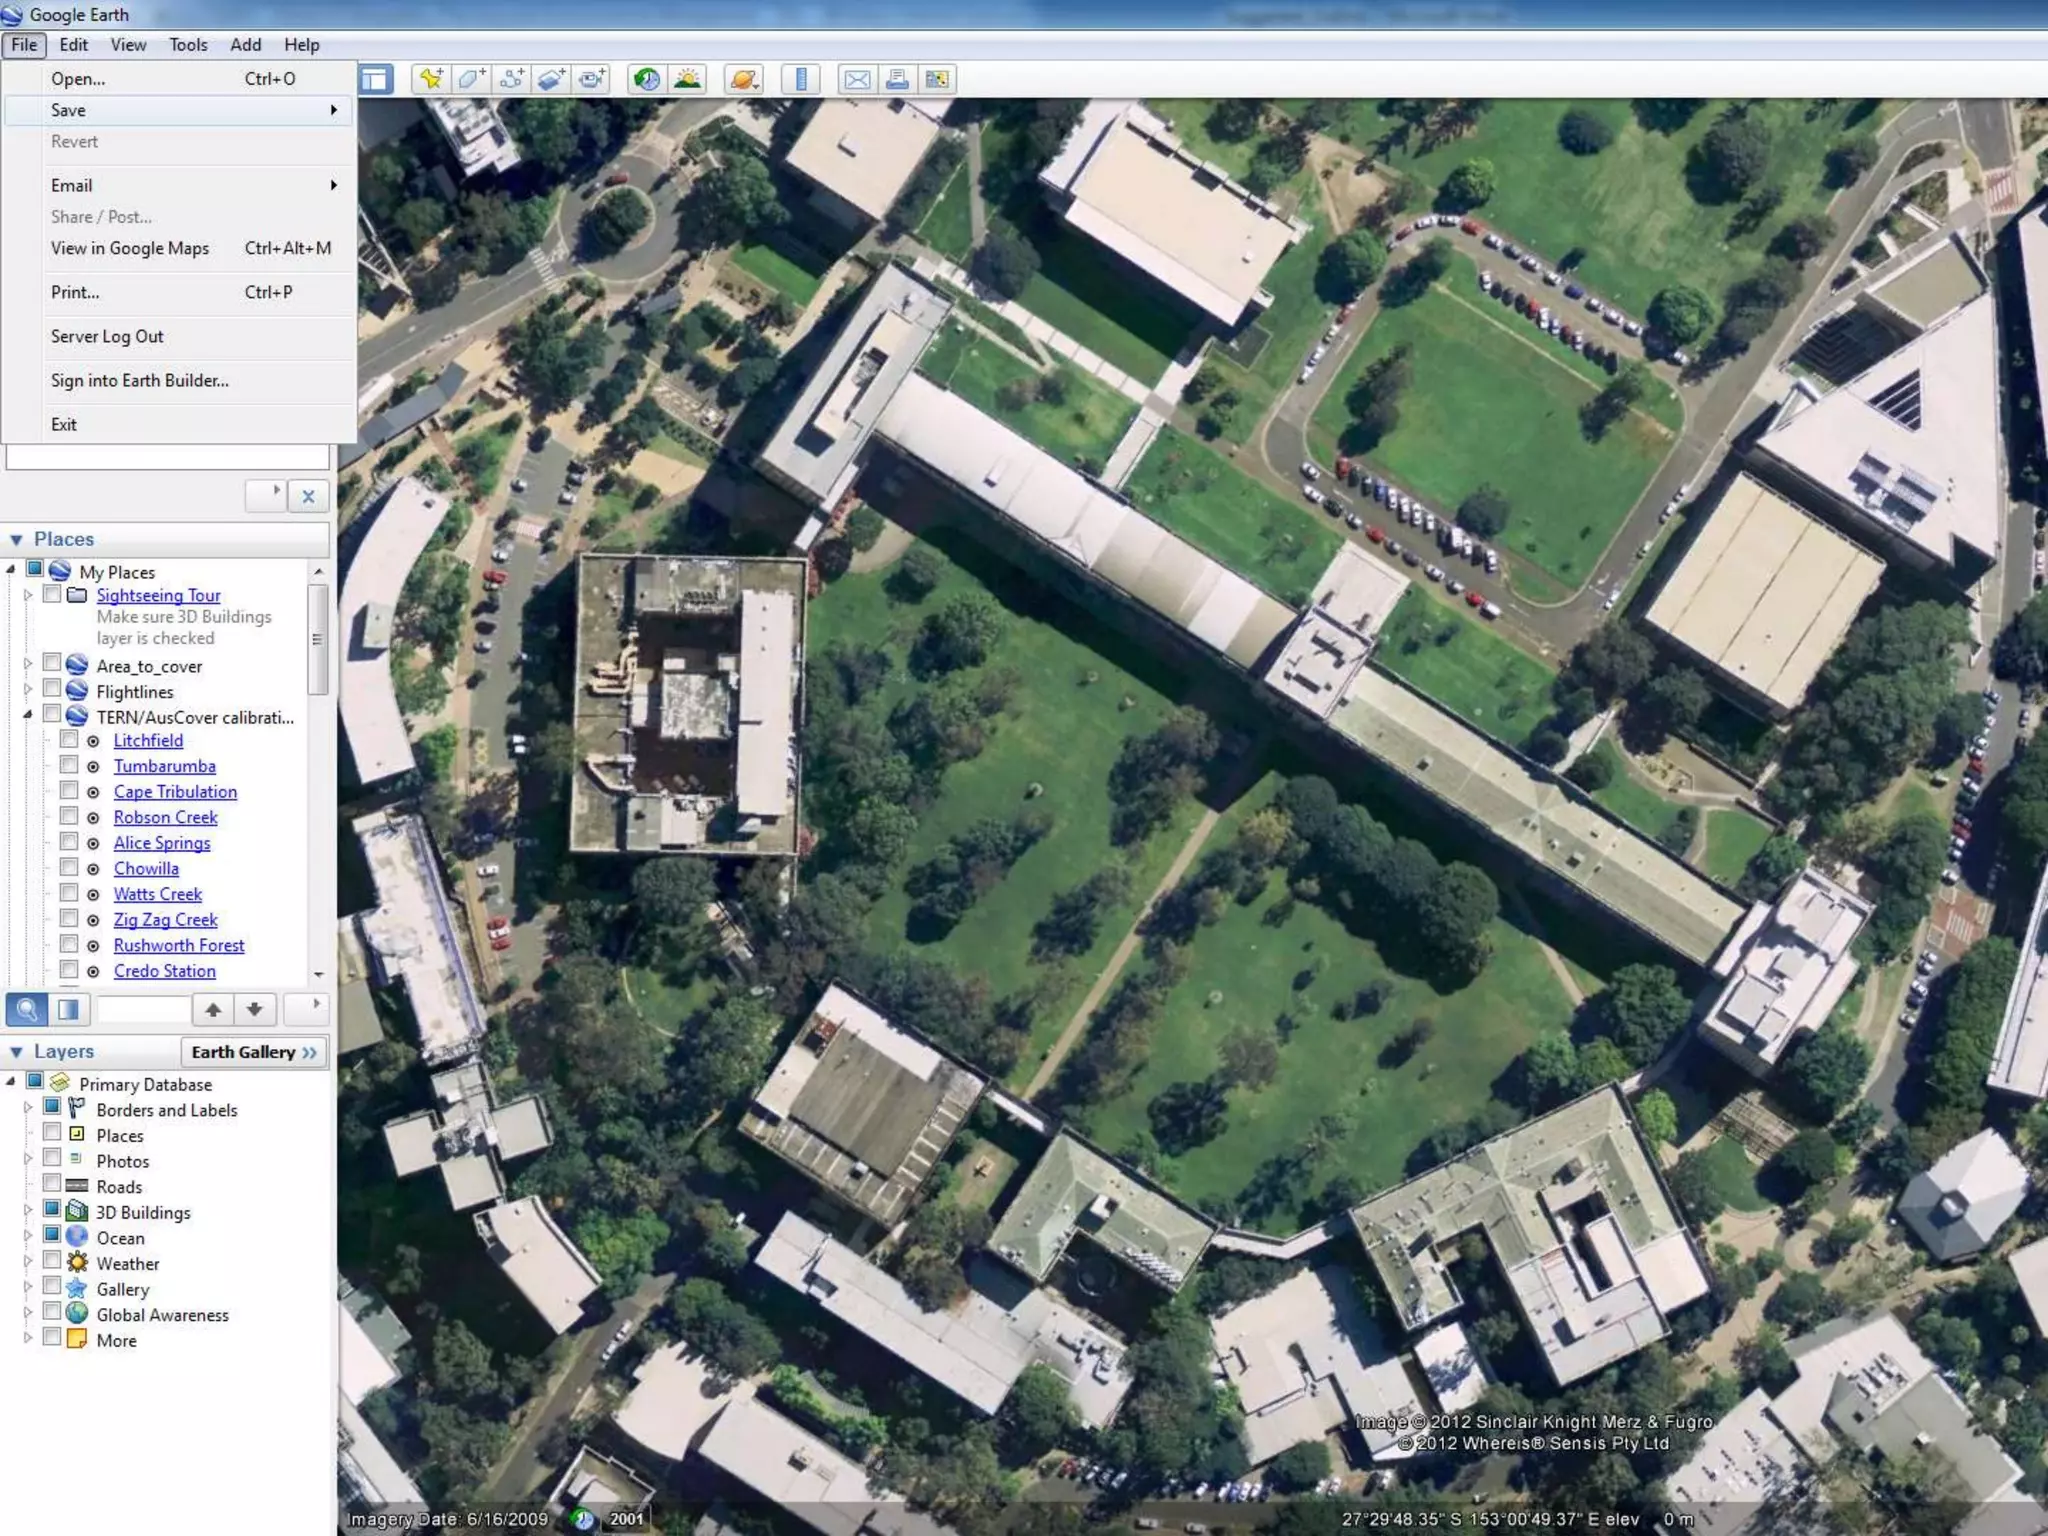Image resolution: width=2048 pixels, height=1536 pixels.
Task: Toggle the 3D Buildings layer checkbox
Action: pos(52,1211)
